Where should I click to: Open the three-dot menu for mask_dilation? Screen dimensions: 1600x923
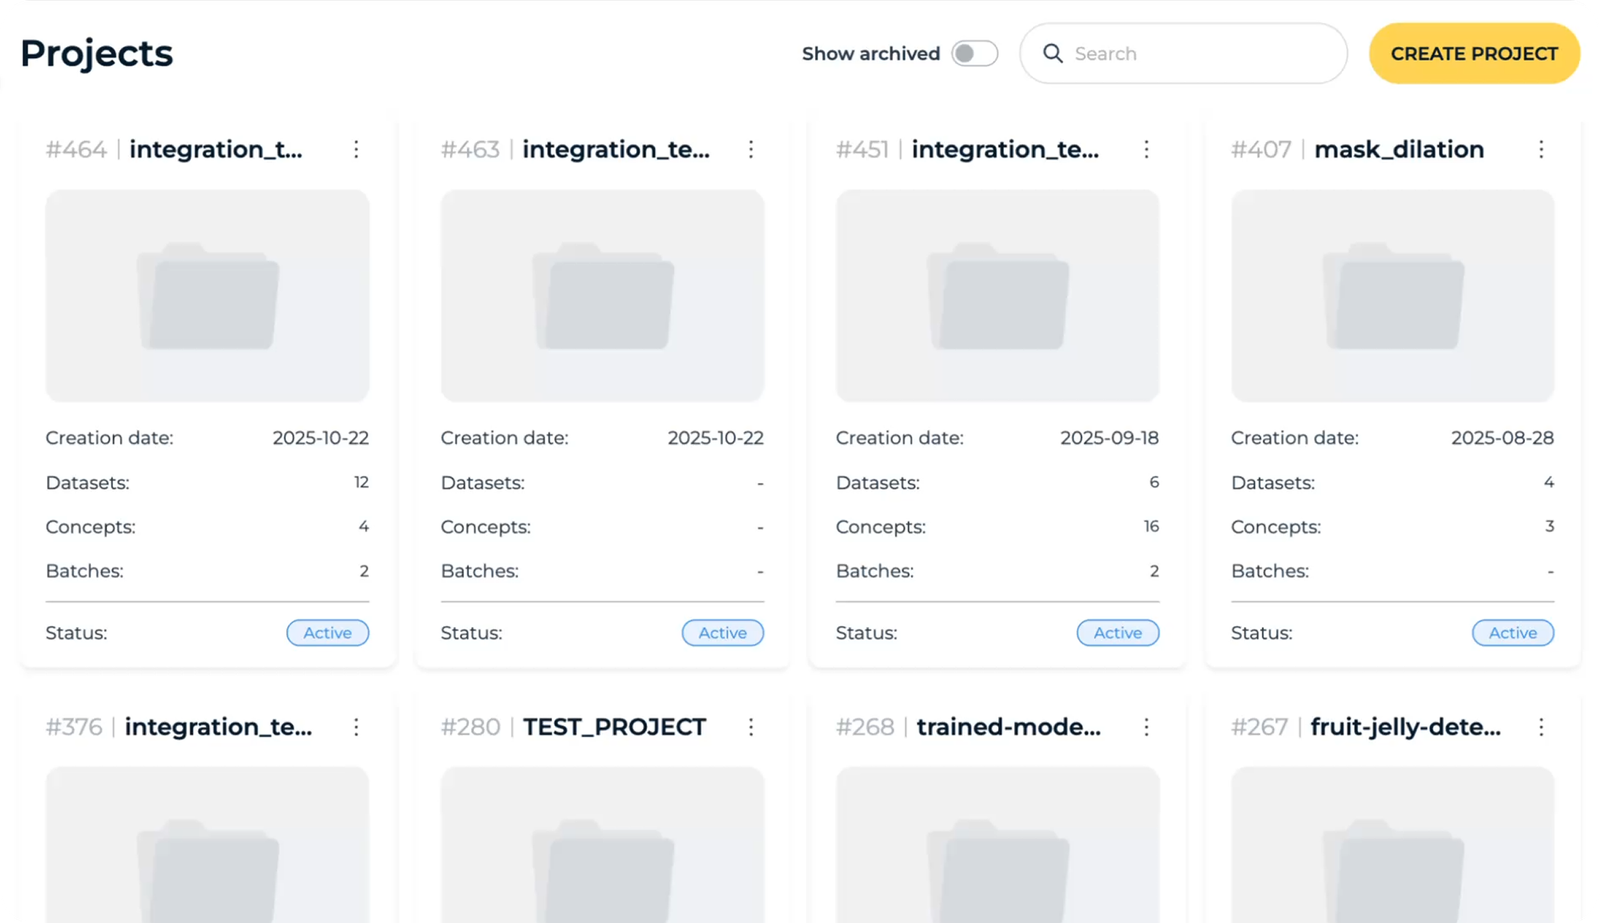1541,149
